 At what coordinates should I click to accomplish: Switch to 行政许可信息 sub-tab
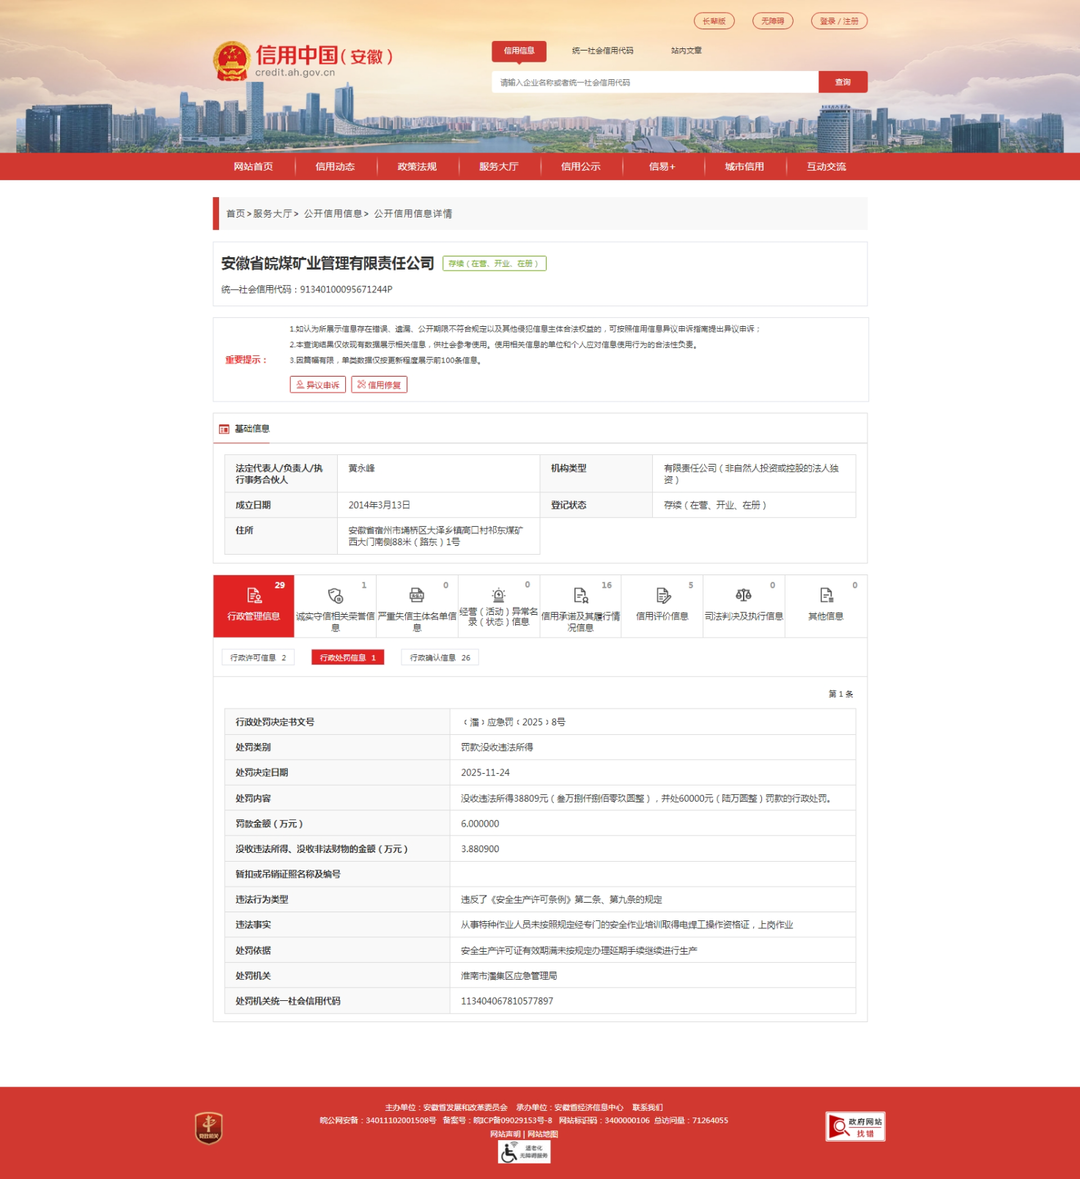click(258, 658)
